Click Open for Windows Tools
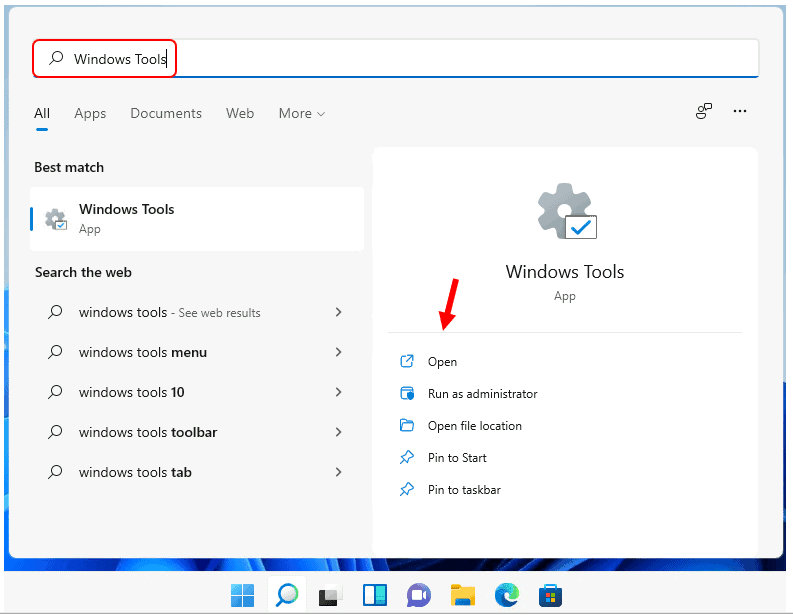 (443, 362)
